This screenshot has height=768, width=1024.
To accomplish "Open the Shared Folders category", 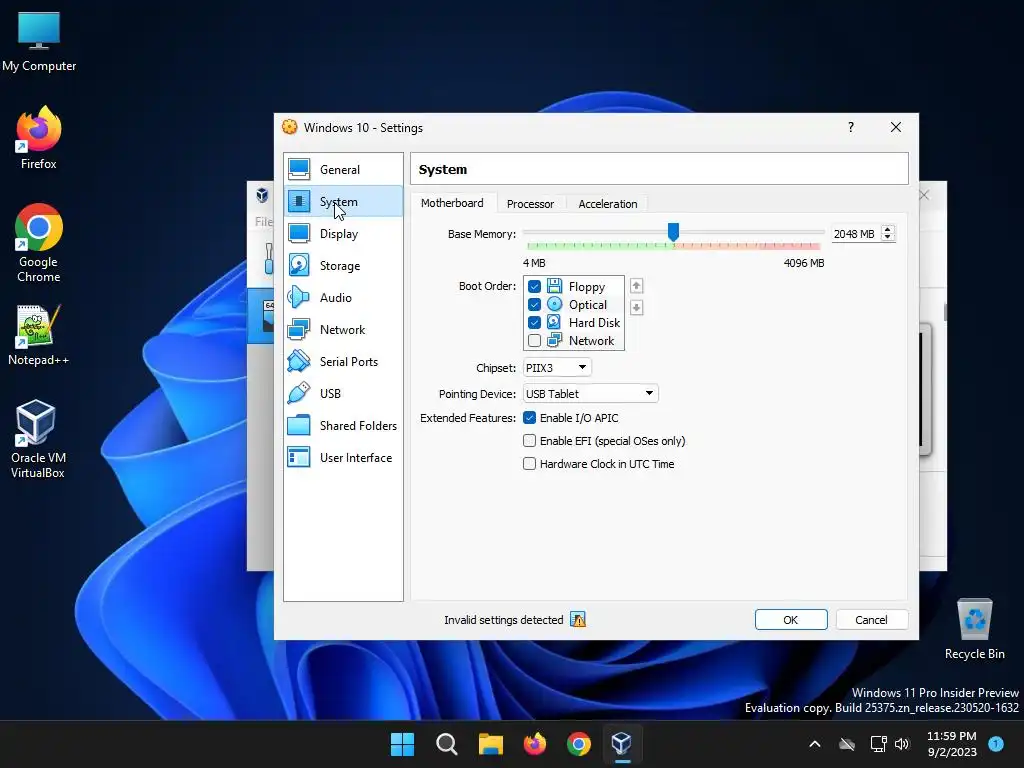I will pyautogui.click(x=343, y=426).
